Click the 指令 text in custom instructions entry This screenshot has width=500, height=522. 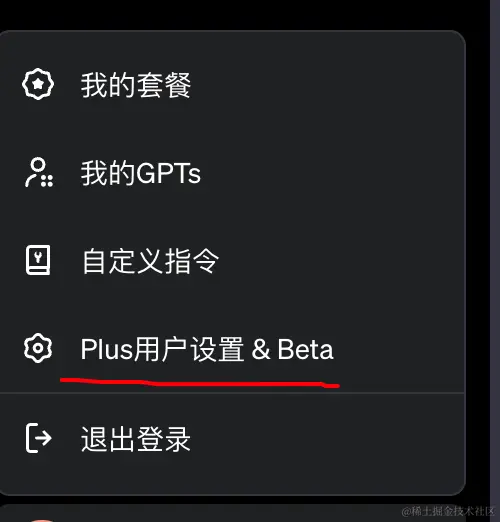[x=192, y=261]
